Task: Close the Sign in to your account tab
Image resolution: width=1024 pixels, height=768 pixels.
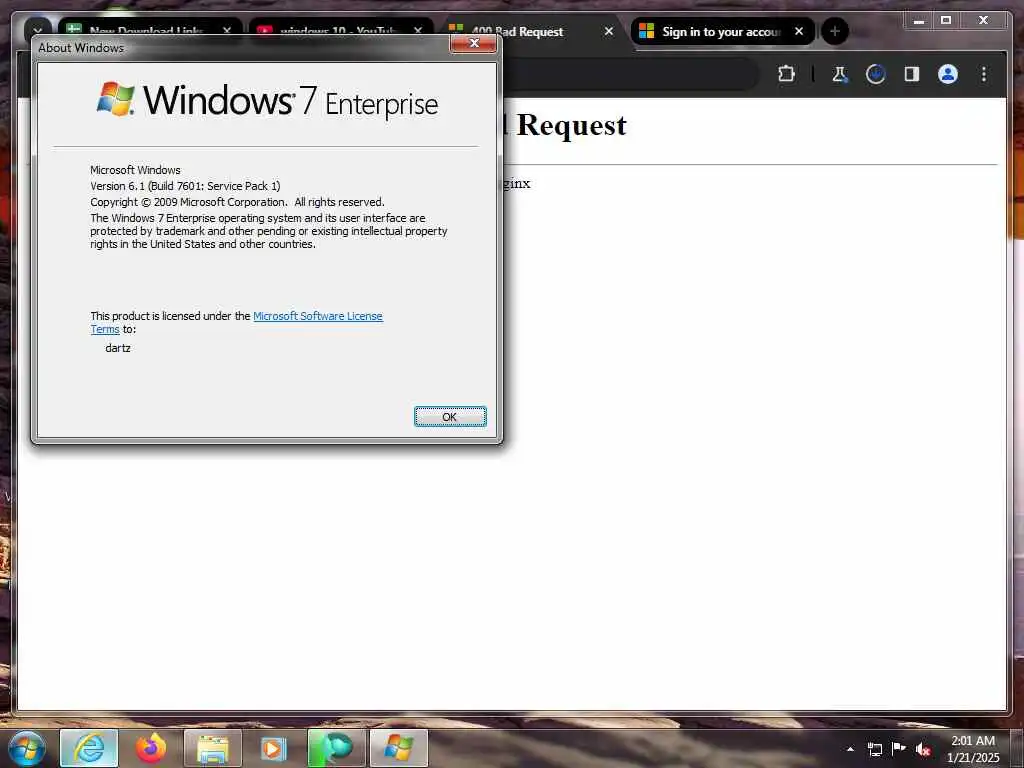Action: (x=799, y=31)
